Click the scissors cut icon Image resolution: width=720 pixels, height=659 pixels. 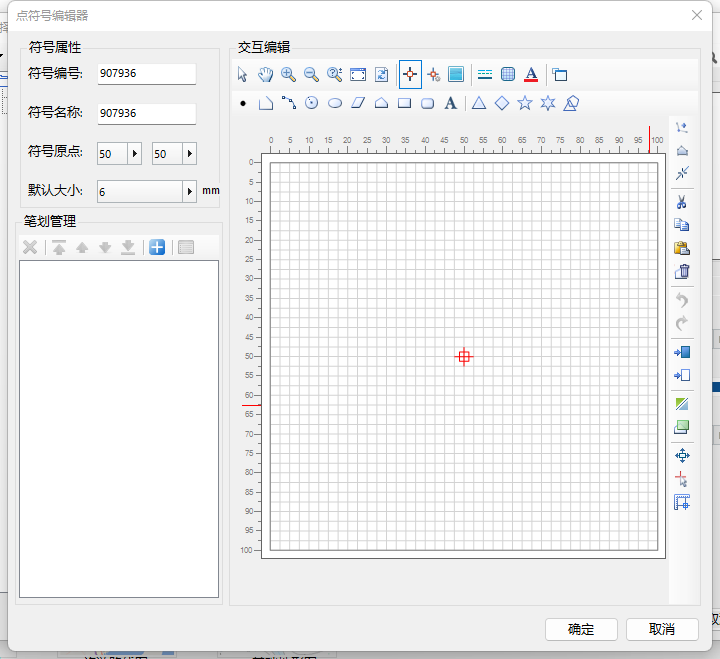pyautogui.click(x=682, y=202)
